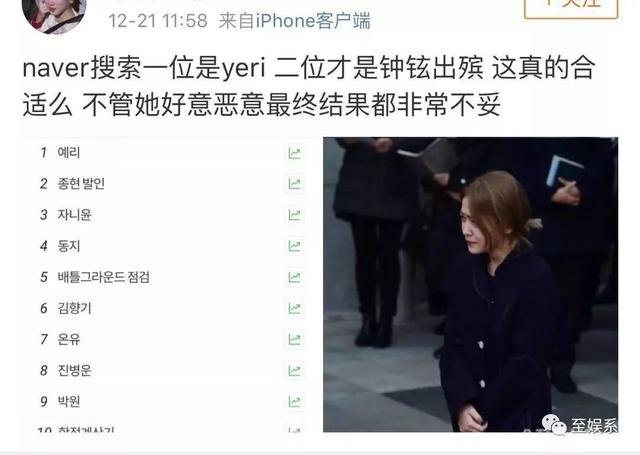640x455 pixels.
Task: Click the 来自iPhone客户端 source link
Action: (295, 21)
